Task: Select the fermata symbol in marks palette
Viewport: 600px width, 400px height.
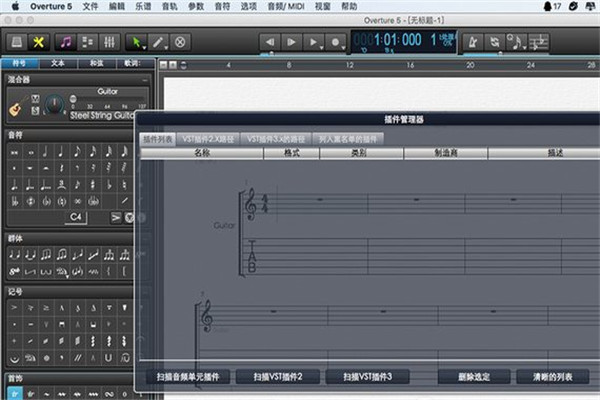Action: click(15, 358)
